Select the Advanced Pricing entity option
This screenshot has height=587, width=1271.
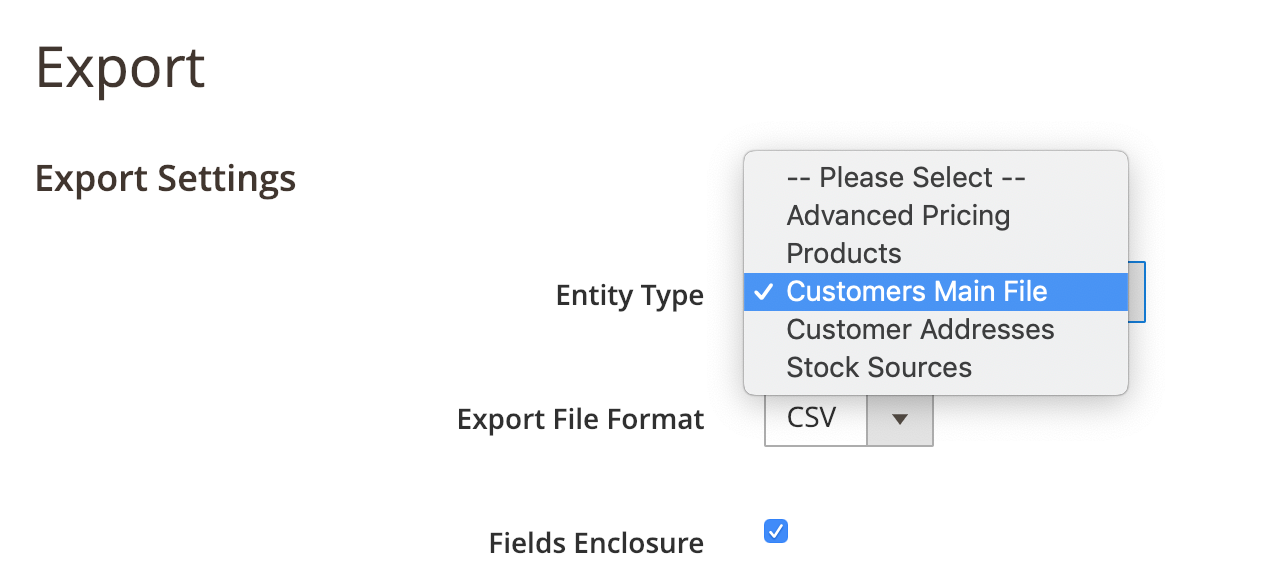point(897,216)
